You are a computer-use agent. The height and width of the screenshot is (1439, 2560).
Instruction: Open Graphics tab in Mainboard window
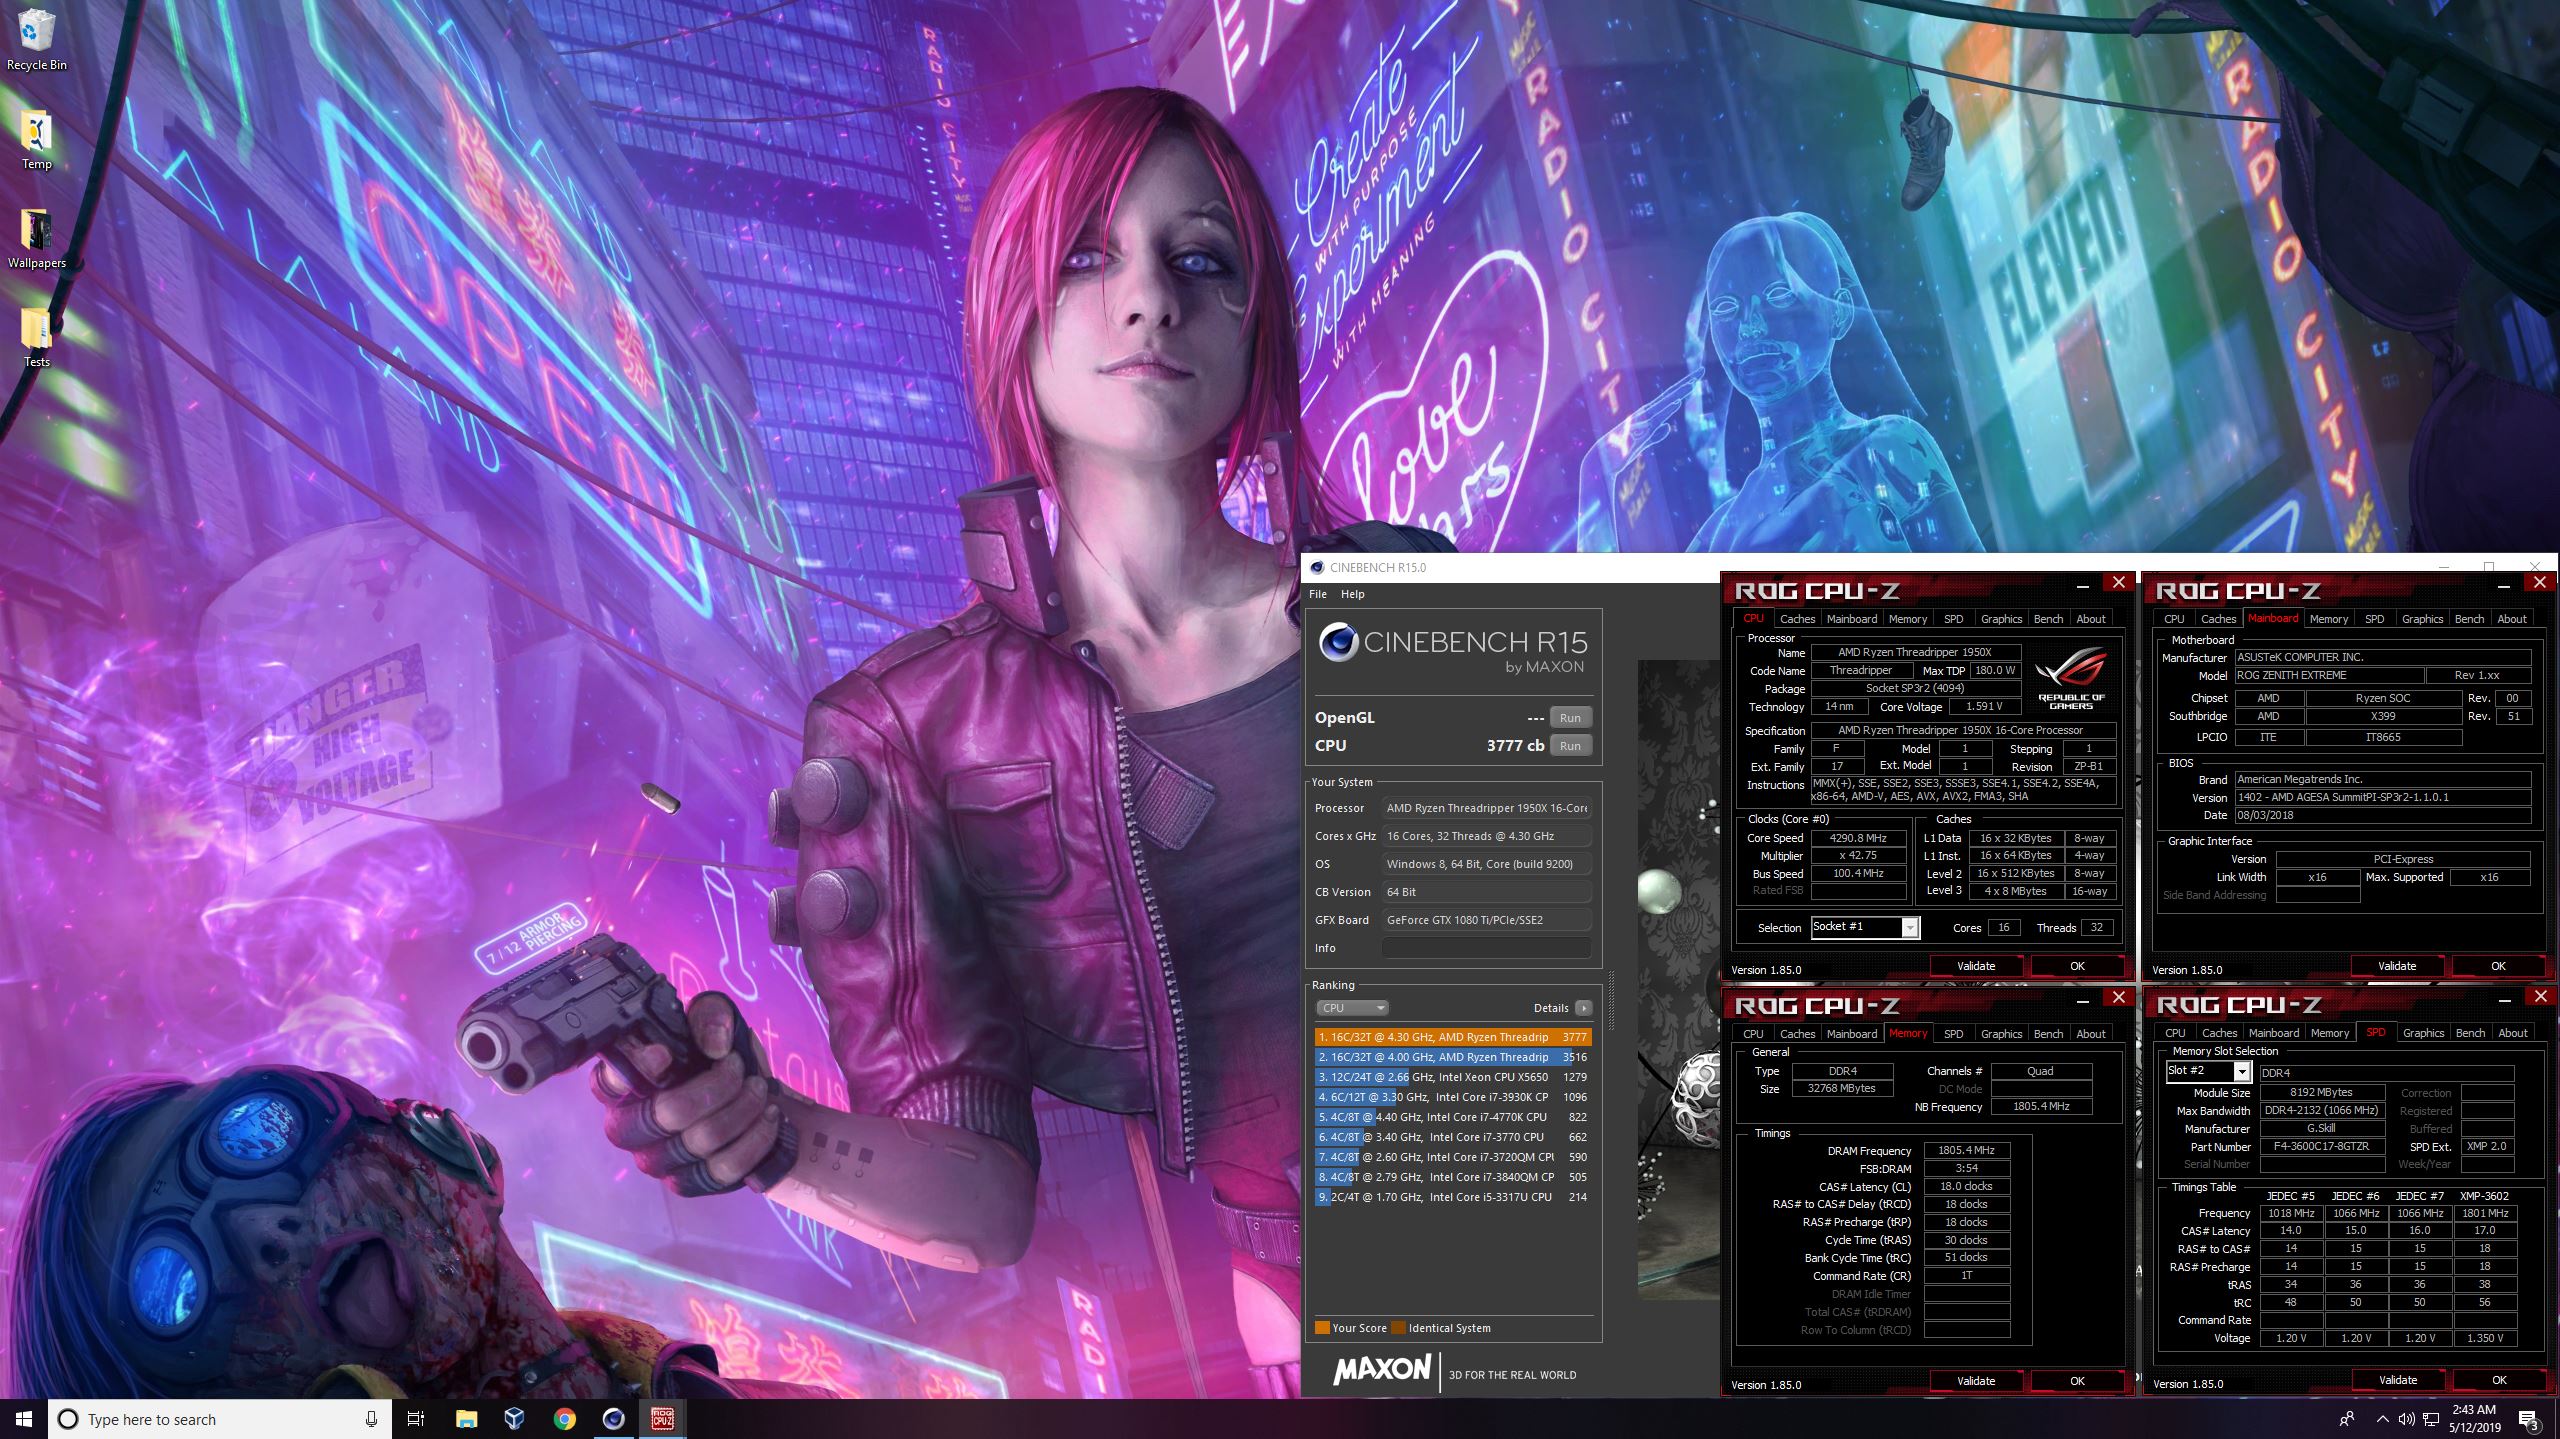click(x=2422, y=619)
